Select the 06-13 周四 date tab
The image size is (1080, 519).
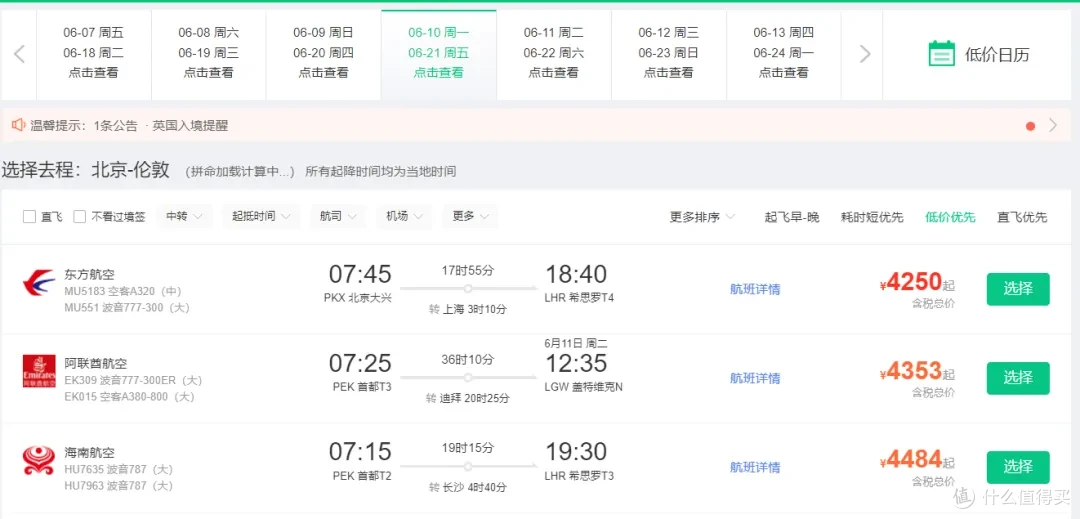784,54
